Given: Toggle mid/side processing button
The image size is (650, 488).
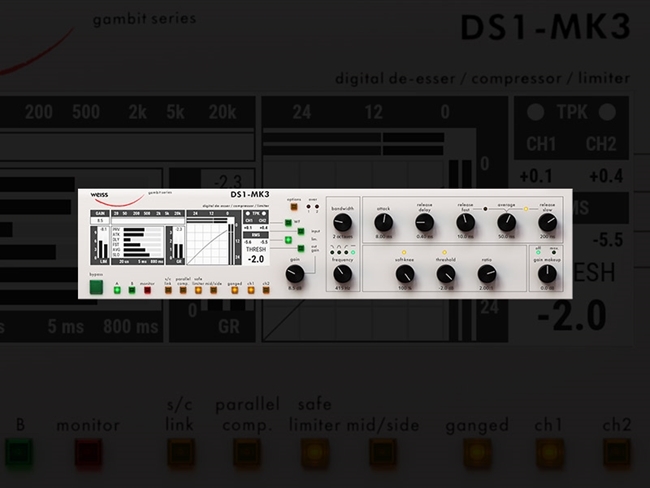Looking at the screenshot, I should [213, 291].
